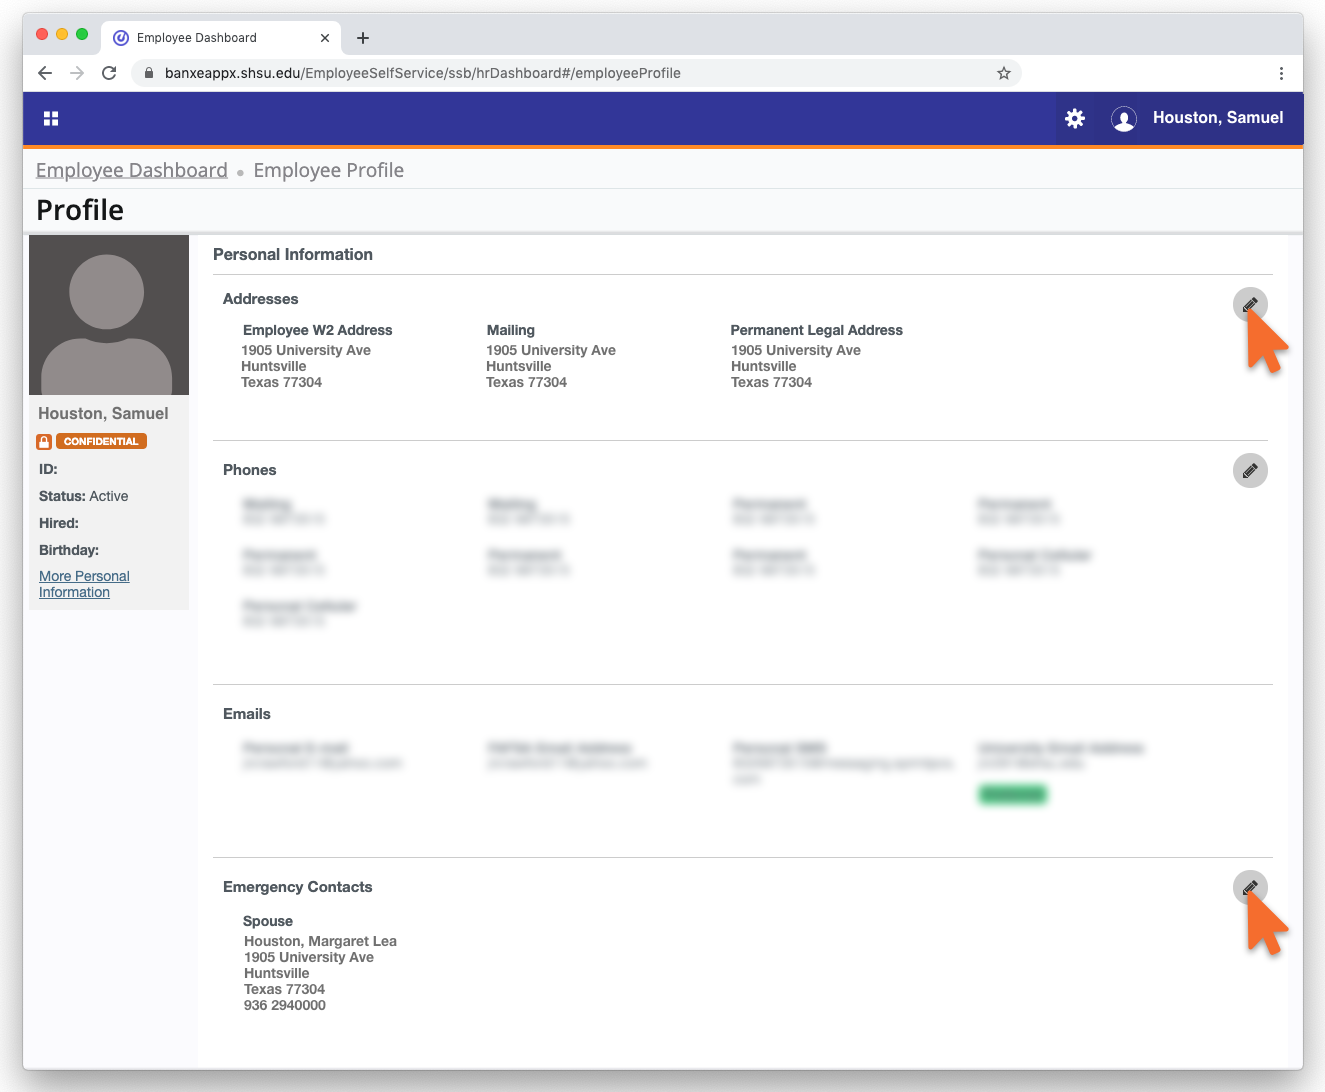
Task: Click the user avatar icon in header
Action: 1124,119
